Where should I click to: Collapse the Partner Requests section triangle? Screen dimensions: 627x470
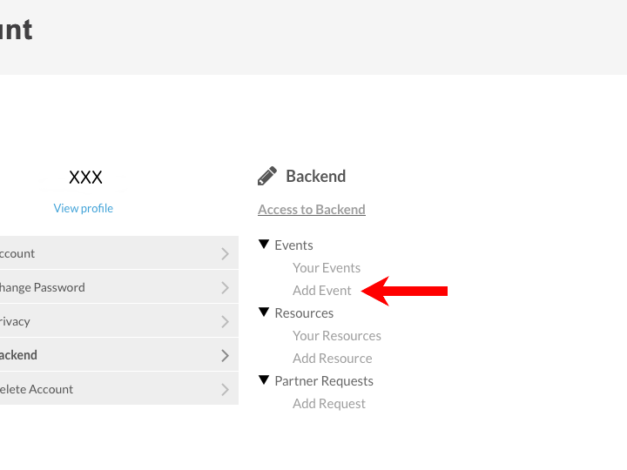[x=264, y=381]
